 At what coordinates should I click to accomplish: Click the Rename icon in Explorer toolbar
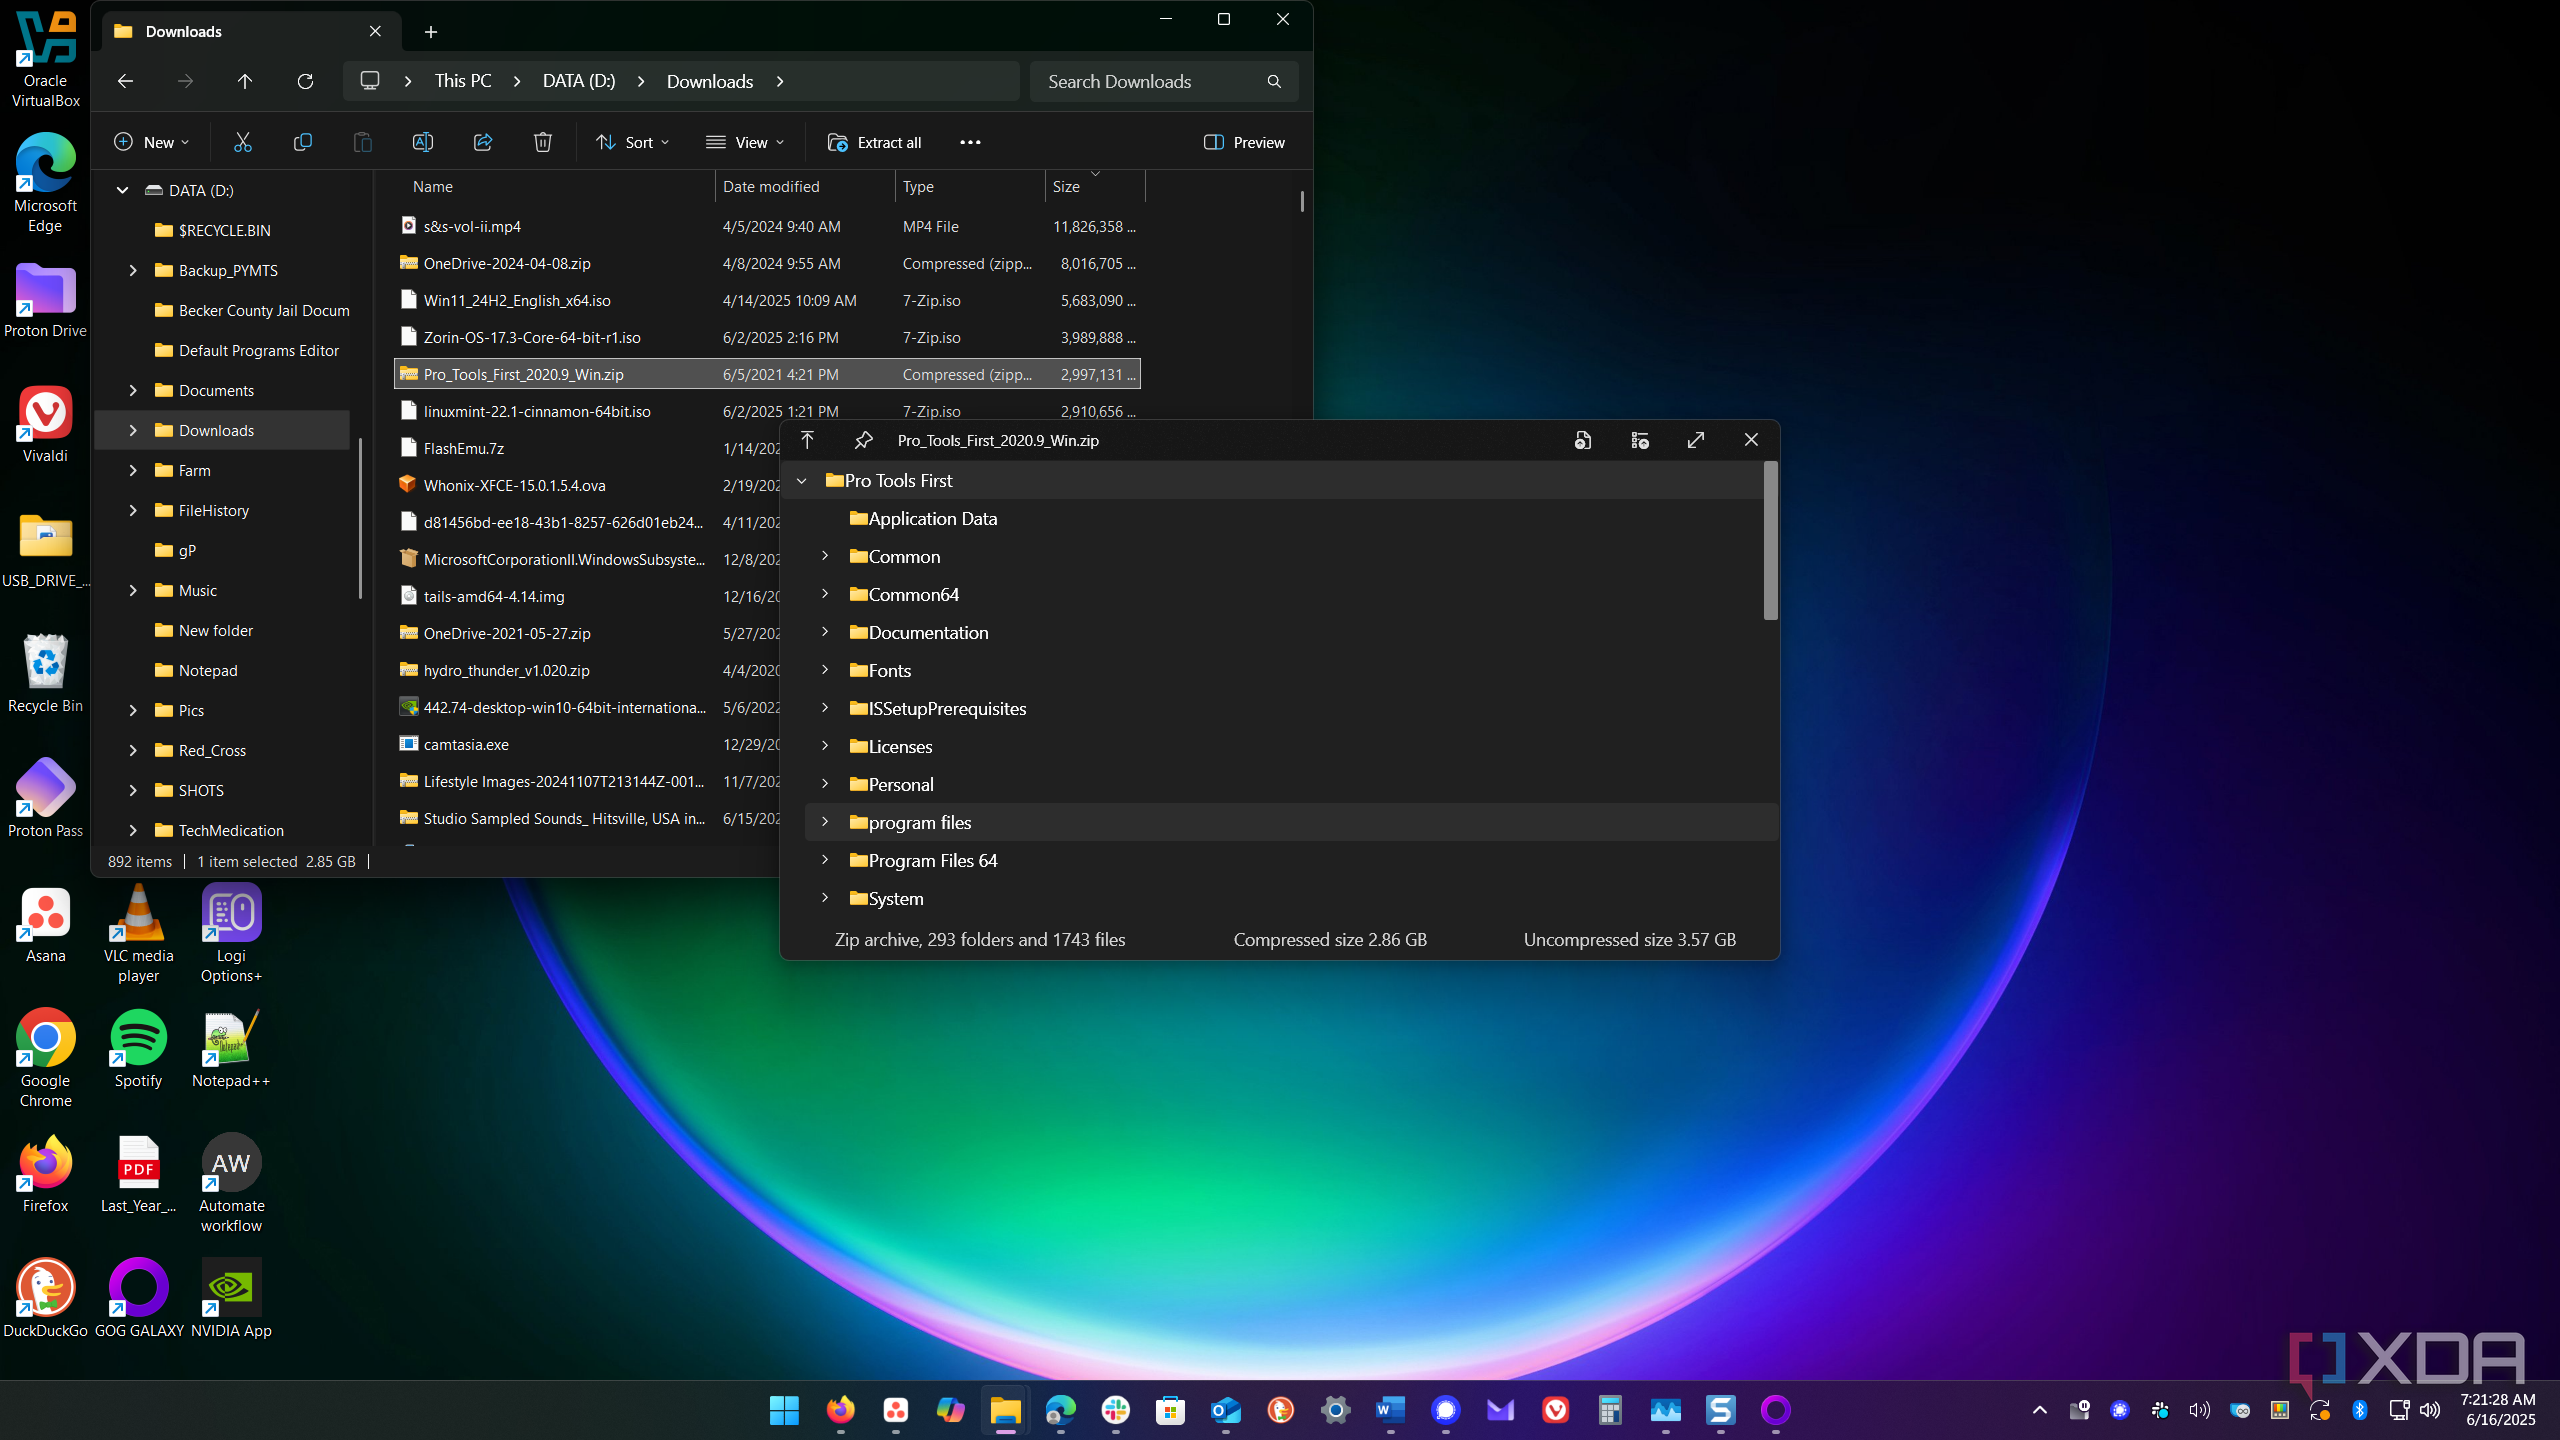coord(423,142)
